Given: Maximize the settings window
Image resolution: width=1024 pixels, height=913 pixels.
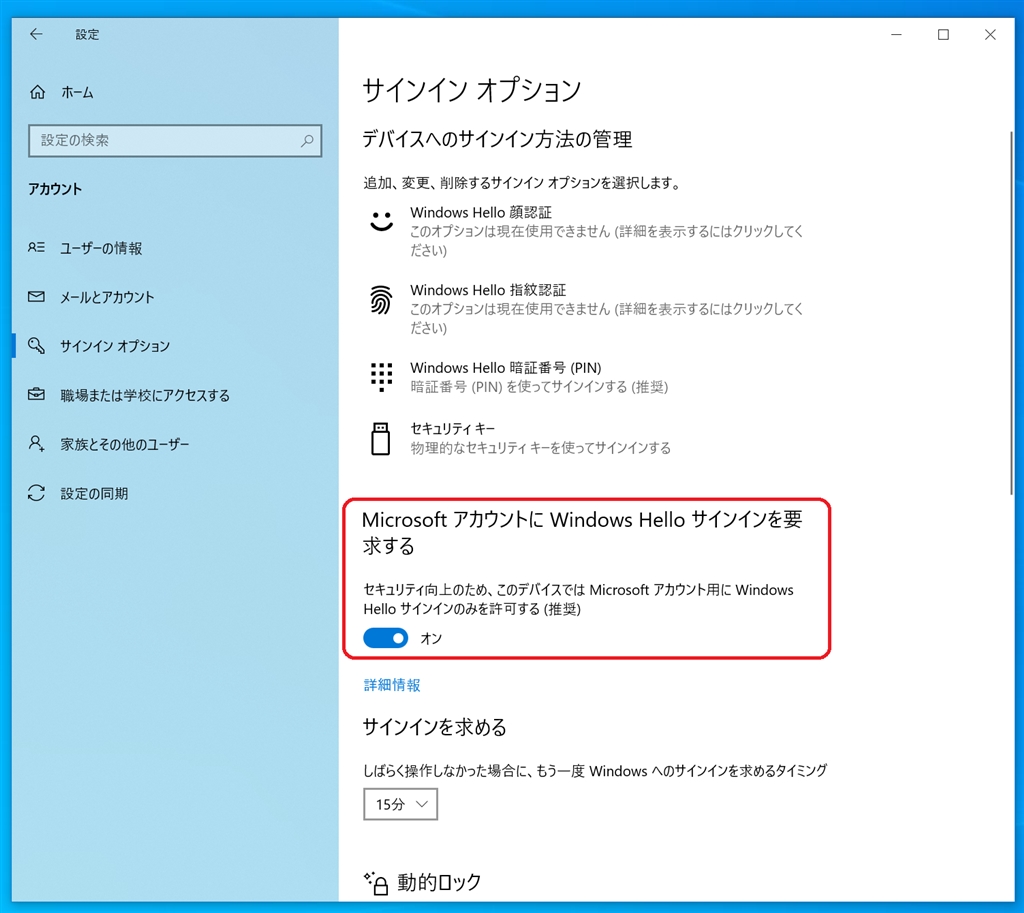Looking at the screenshot, I should click(x=943, y=34).
